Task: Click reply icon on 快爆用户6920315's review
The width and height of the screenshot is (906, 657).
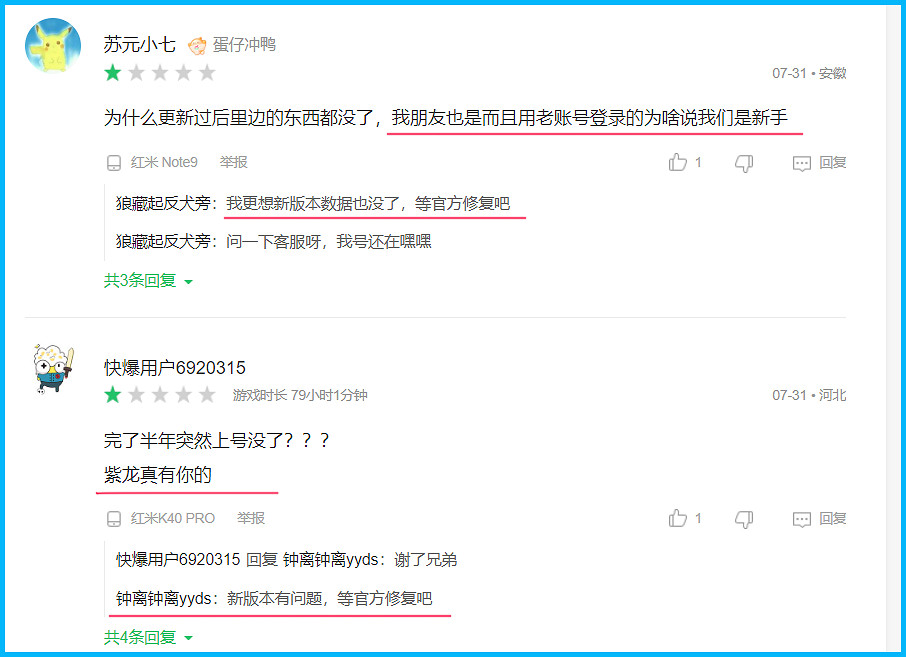Action: coord(801,519)
